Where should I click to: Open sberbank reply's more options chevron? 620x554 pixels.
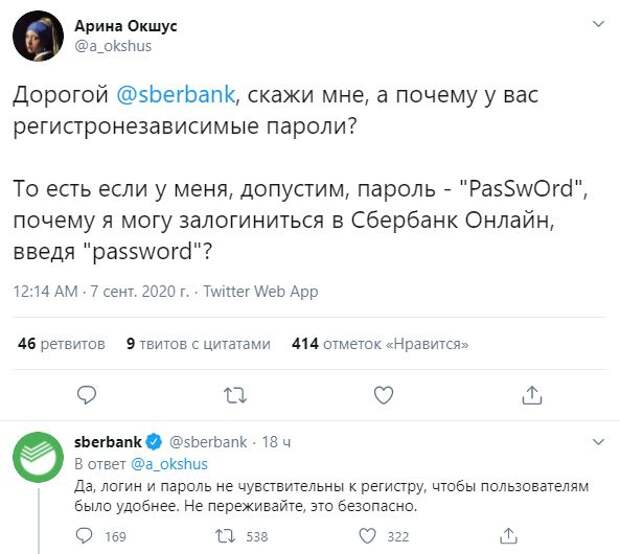[x=597, y=441]
